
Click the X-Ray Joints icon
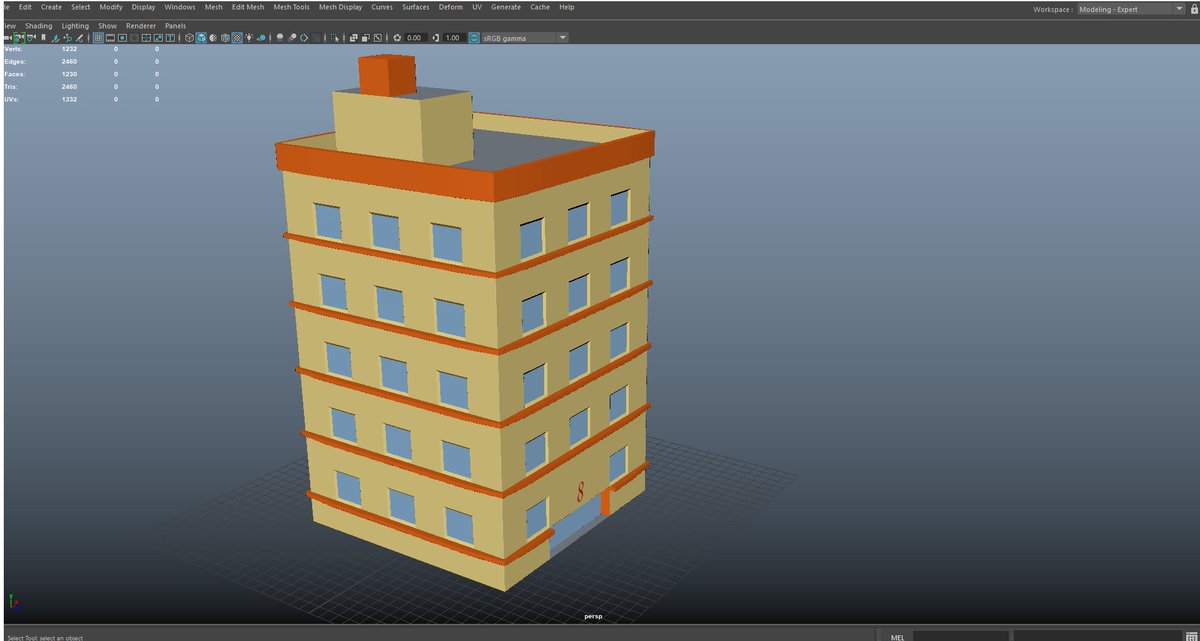pos(377,38)
